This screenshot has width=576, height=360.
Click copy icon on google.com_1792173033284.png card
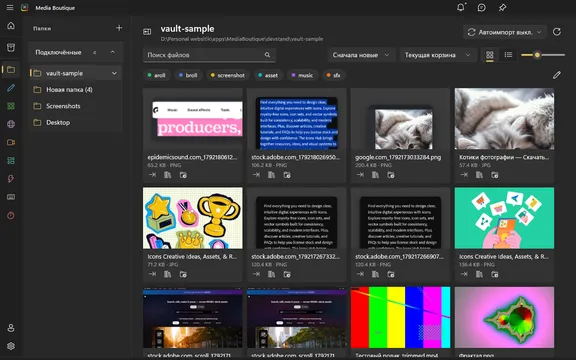tap(375, 175)
